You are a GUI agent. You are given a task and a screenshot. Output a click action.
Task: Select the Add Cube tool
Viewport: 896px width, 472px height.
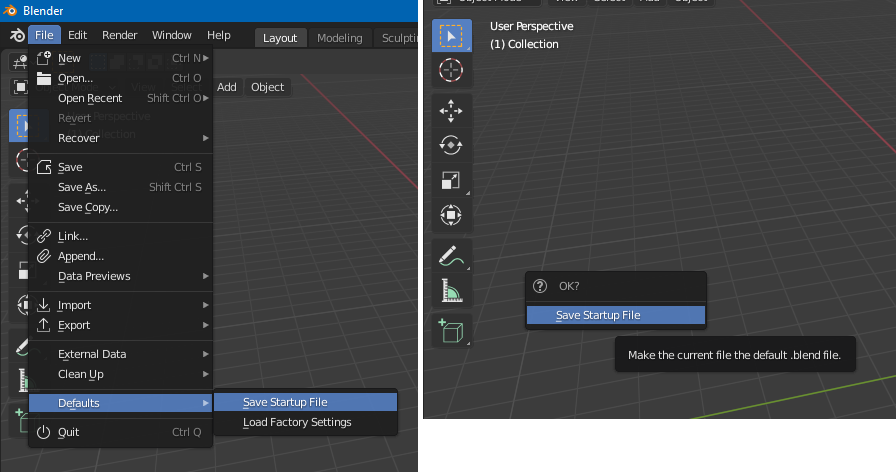tap(451, 331)
